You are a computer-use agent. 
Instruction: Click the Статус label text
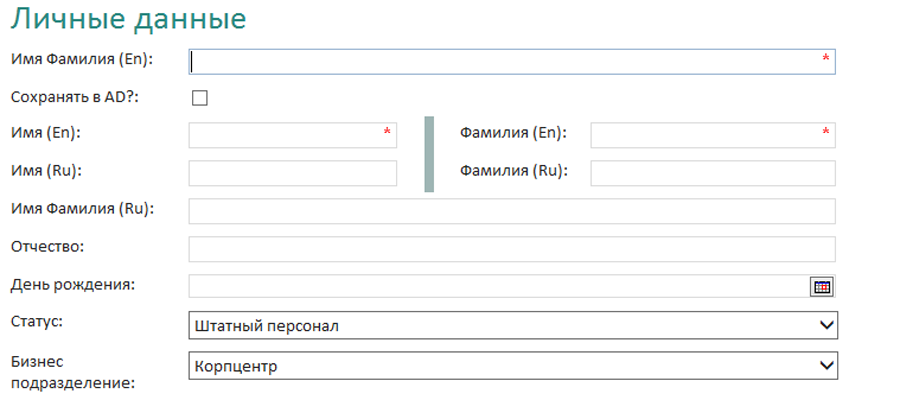(37, 321)
